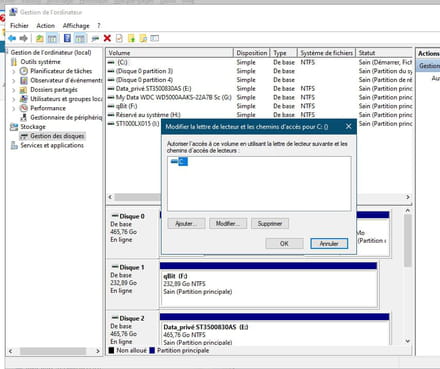Click the Observateur d'événements icon
This screenshot has width=440, height=369.
(23, 80)
